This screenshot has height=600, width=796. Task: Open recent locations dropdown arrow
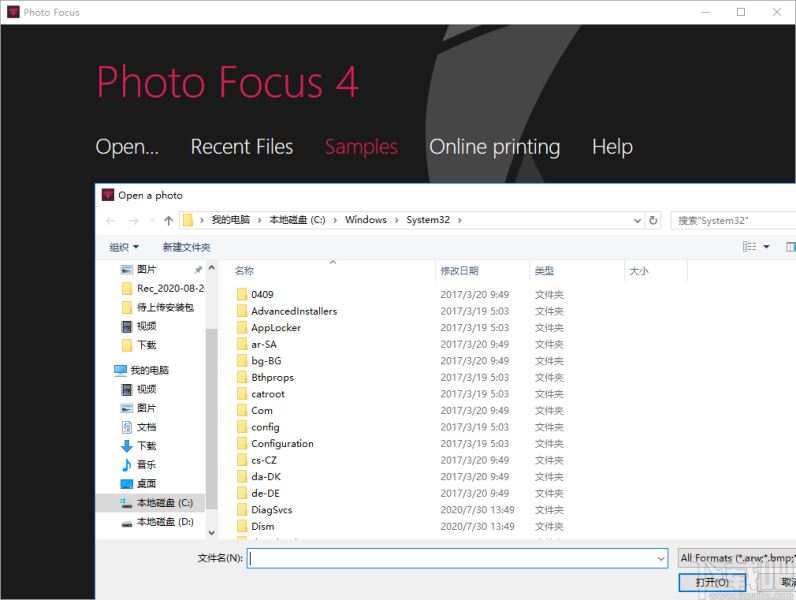(152, 220)
